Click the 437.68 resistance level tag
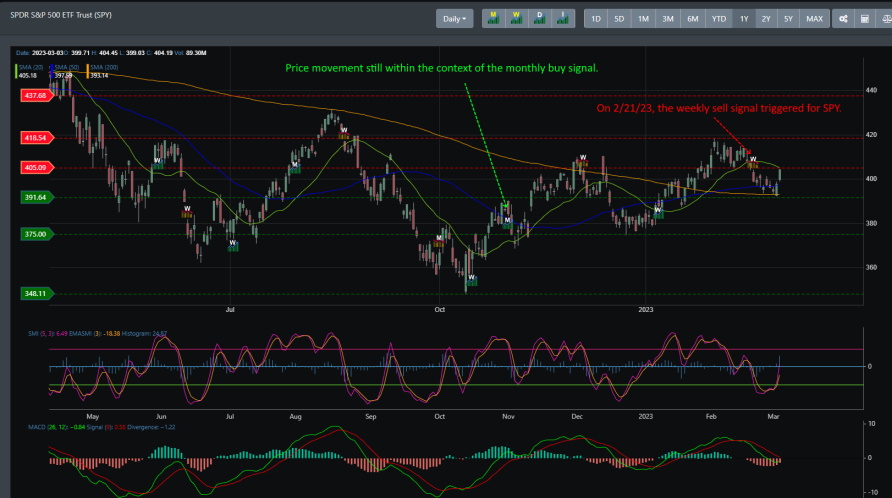The height and width of the screenshot is (498, 892). coord(36,96)
